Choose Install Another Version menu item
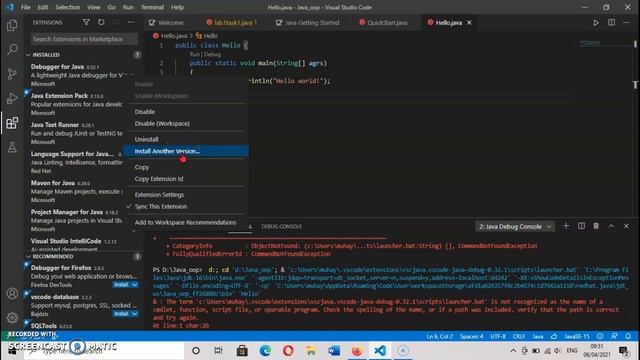The width and height of the screenshot is (640, 360). (x=186, y=151)
